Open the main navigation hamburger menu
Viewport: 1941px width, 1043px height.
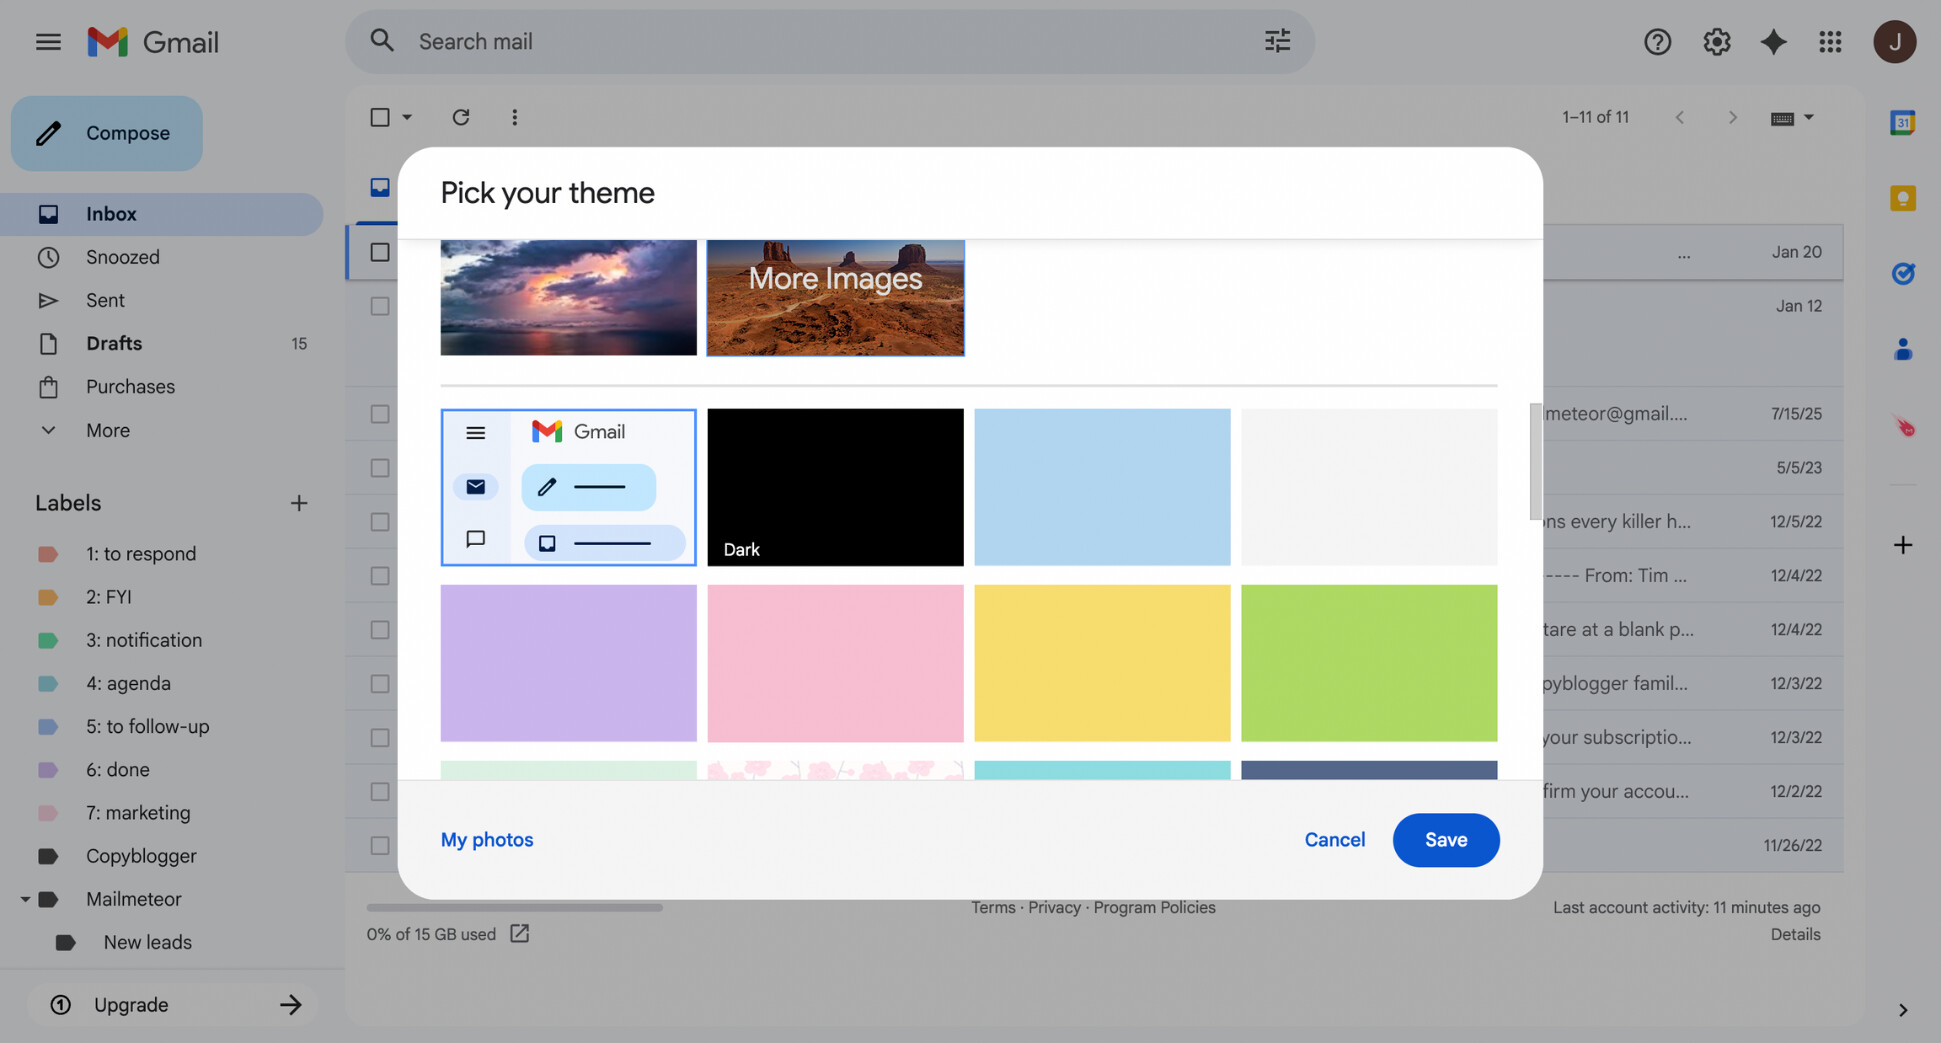tap(47, 41)
